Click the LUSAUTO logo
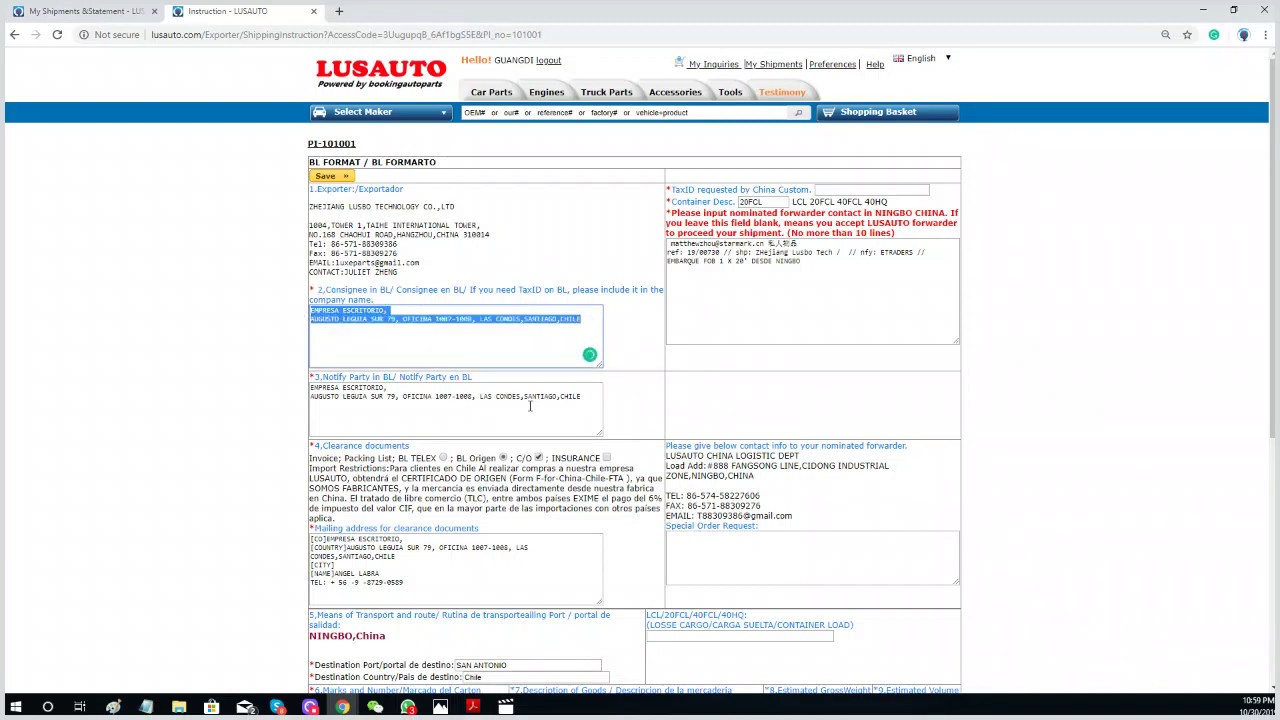 pos(381,73)
